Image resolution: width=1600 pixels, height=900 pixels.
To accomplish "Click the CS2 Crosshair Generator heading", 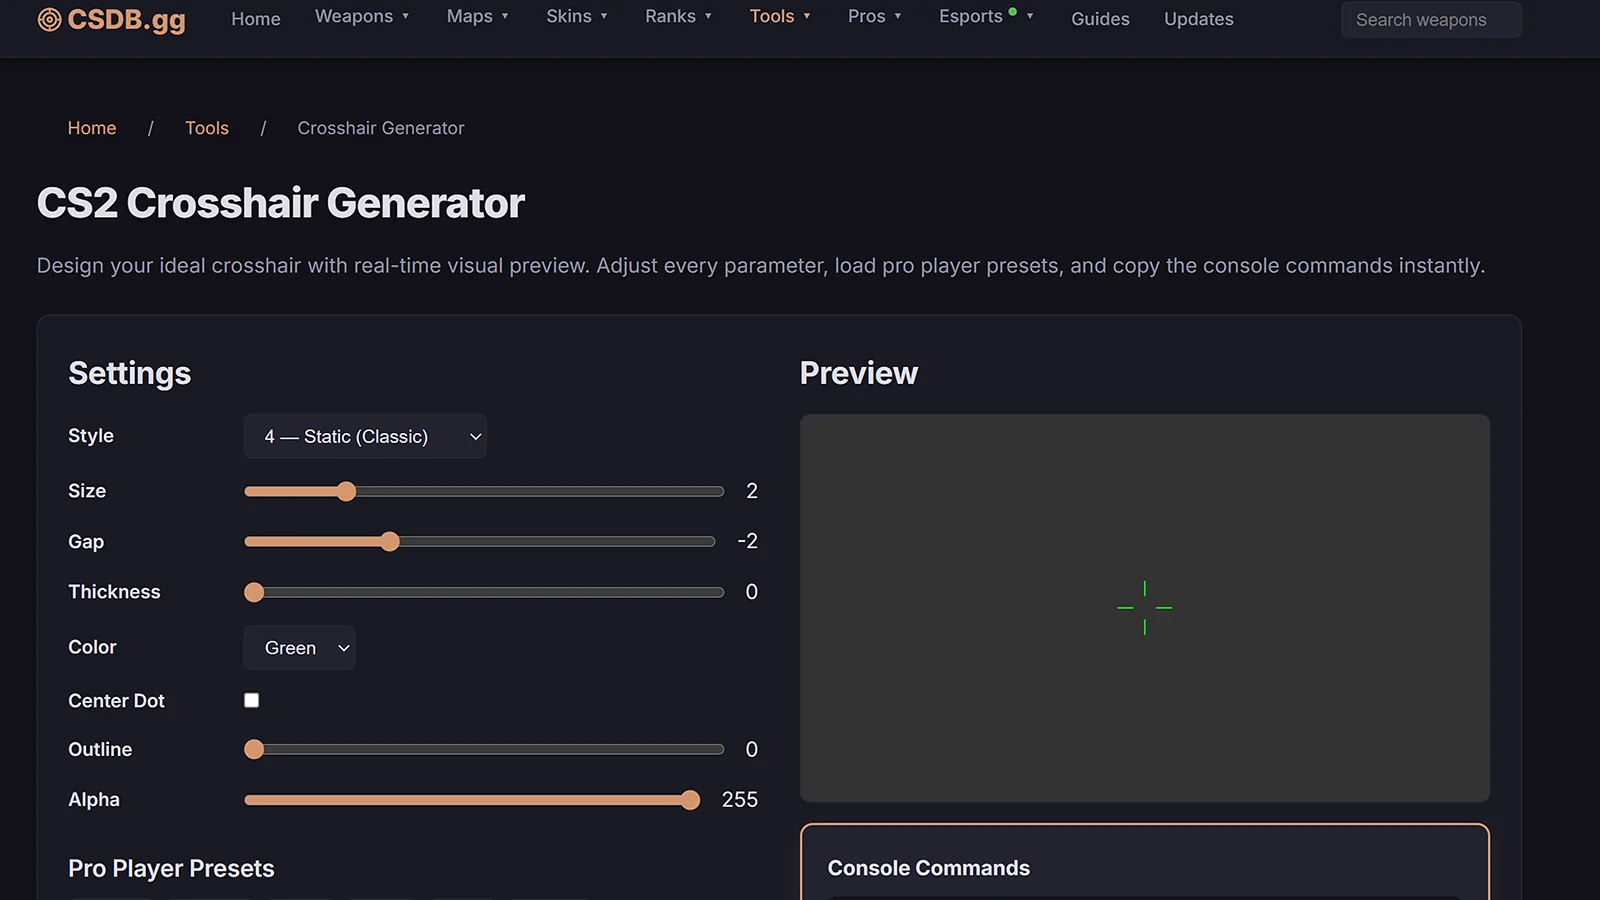I will [281, 203].
